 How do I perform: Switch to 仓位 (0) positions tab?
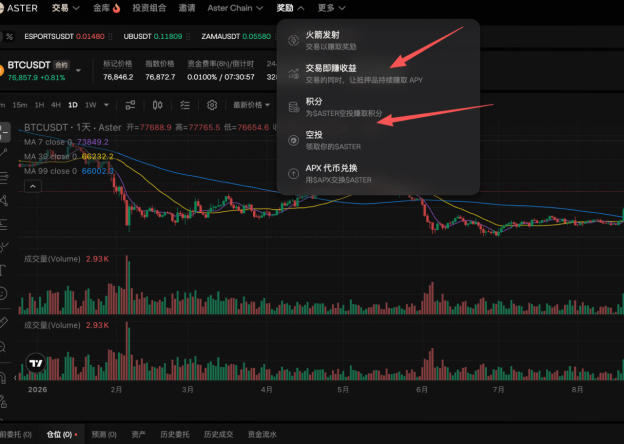62,434
